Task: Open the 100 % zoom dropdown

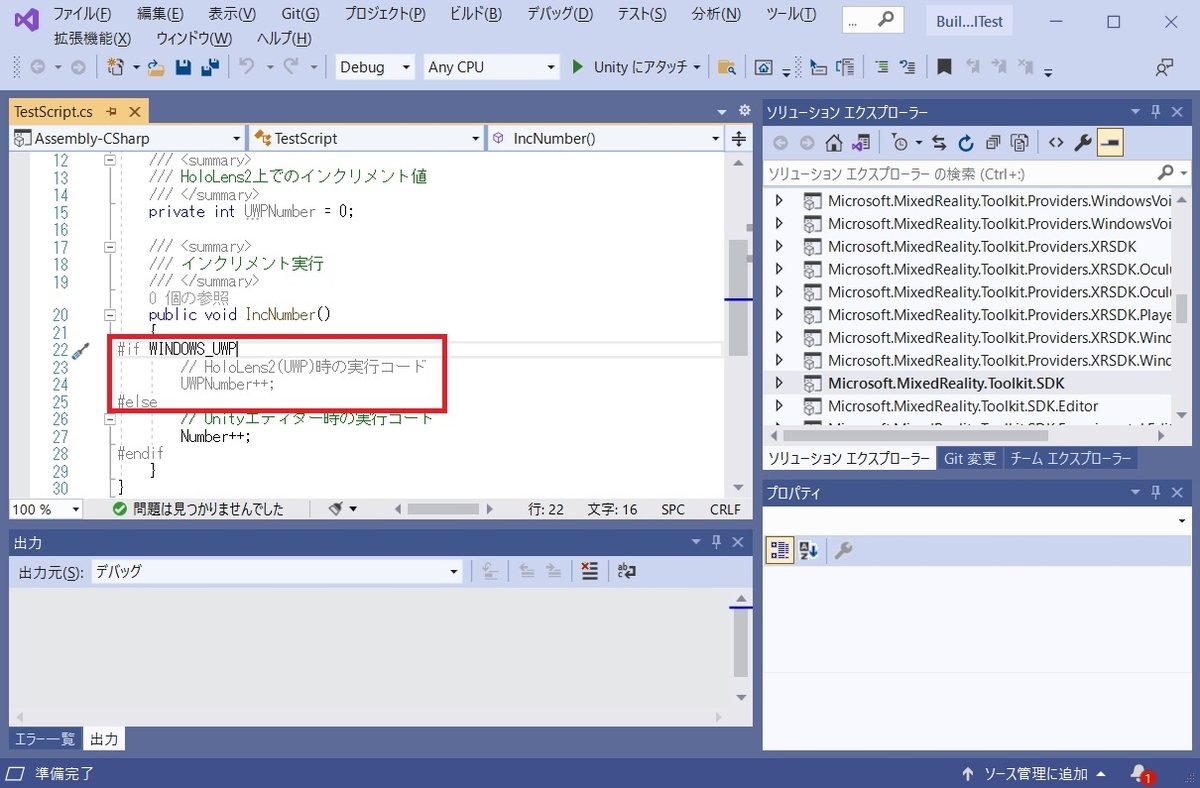Action: click(47, 509)
